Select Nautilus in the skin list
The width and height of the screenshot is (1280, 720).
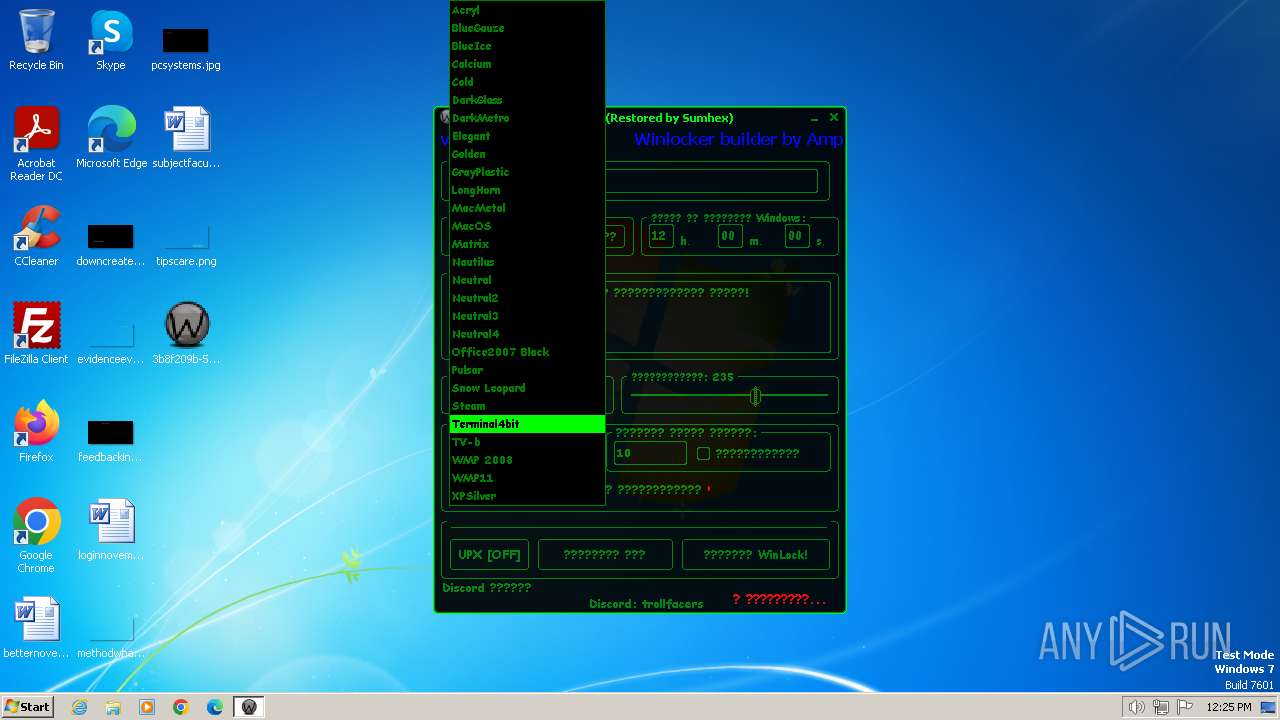click(x=527, y=262)
